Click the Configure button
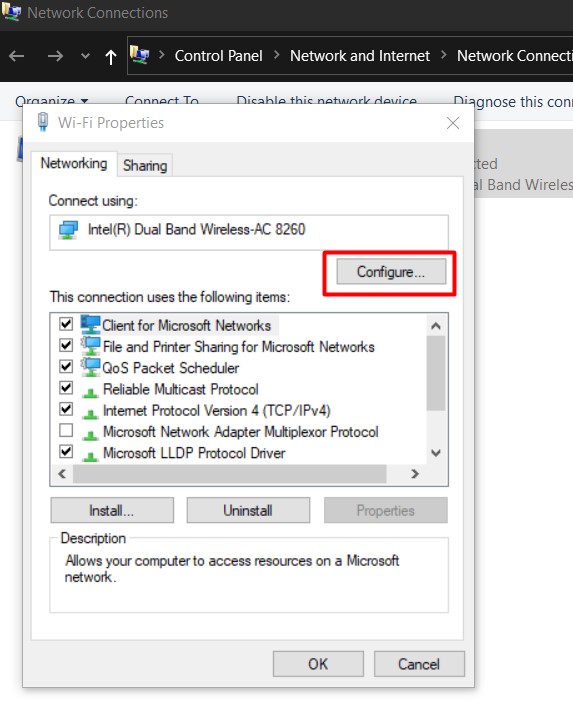 [391, 271]
